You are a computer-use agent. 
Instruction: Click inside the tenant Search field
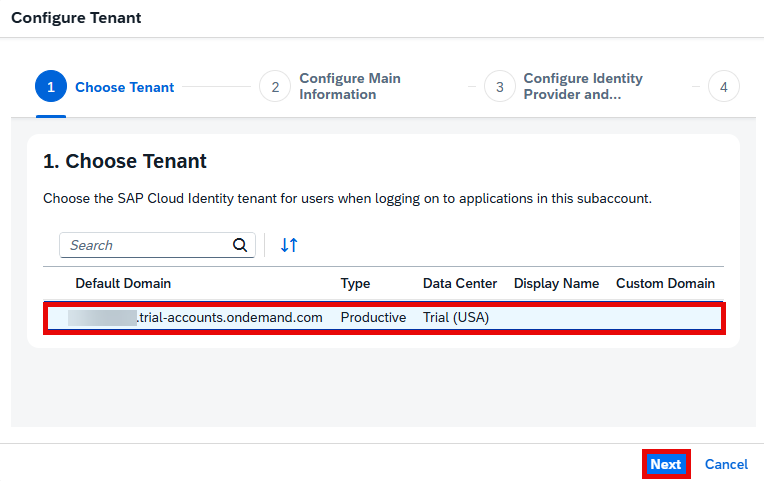(157, 245)
